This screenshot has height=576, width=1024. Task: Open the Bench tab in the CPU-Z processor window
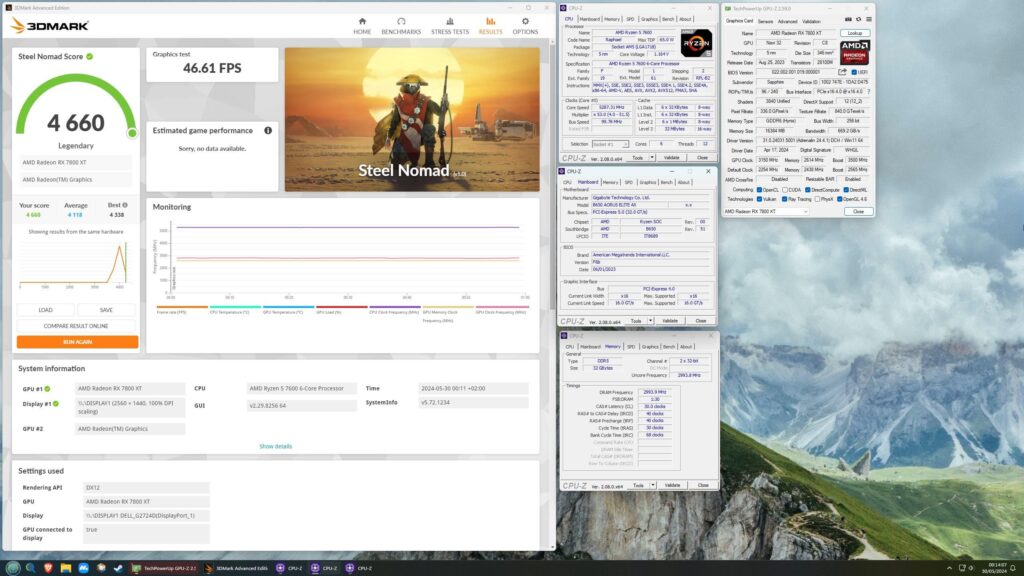(668, 19)
